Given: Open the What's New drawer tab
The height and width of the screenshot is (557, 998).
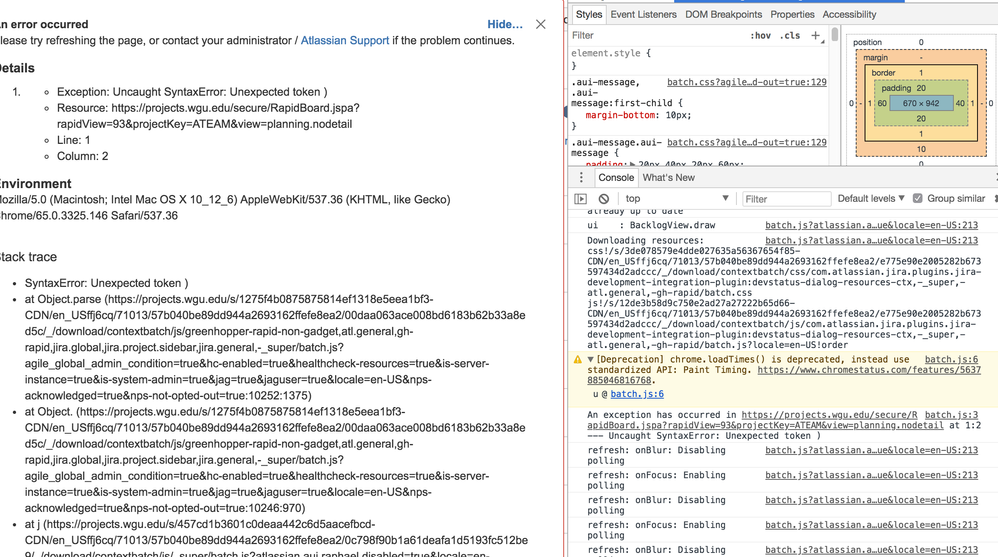Looking at the screenshot, I should (668, 178).
